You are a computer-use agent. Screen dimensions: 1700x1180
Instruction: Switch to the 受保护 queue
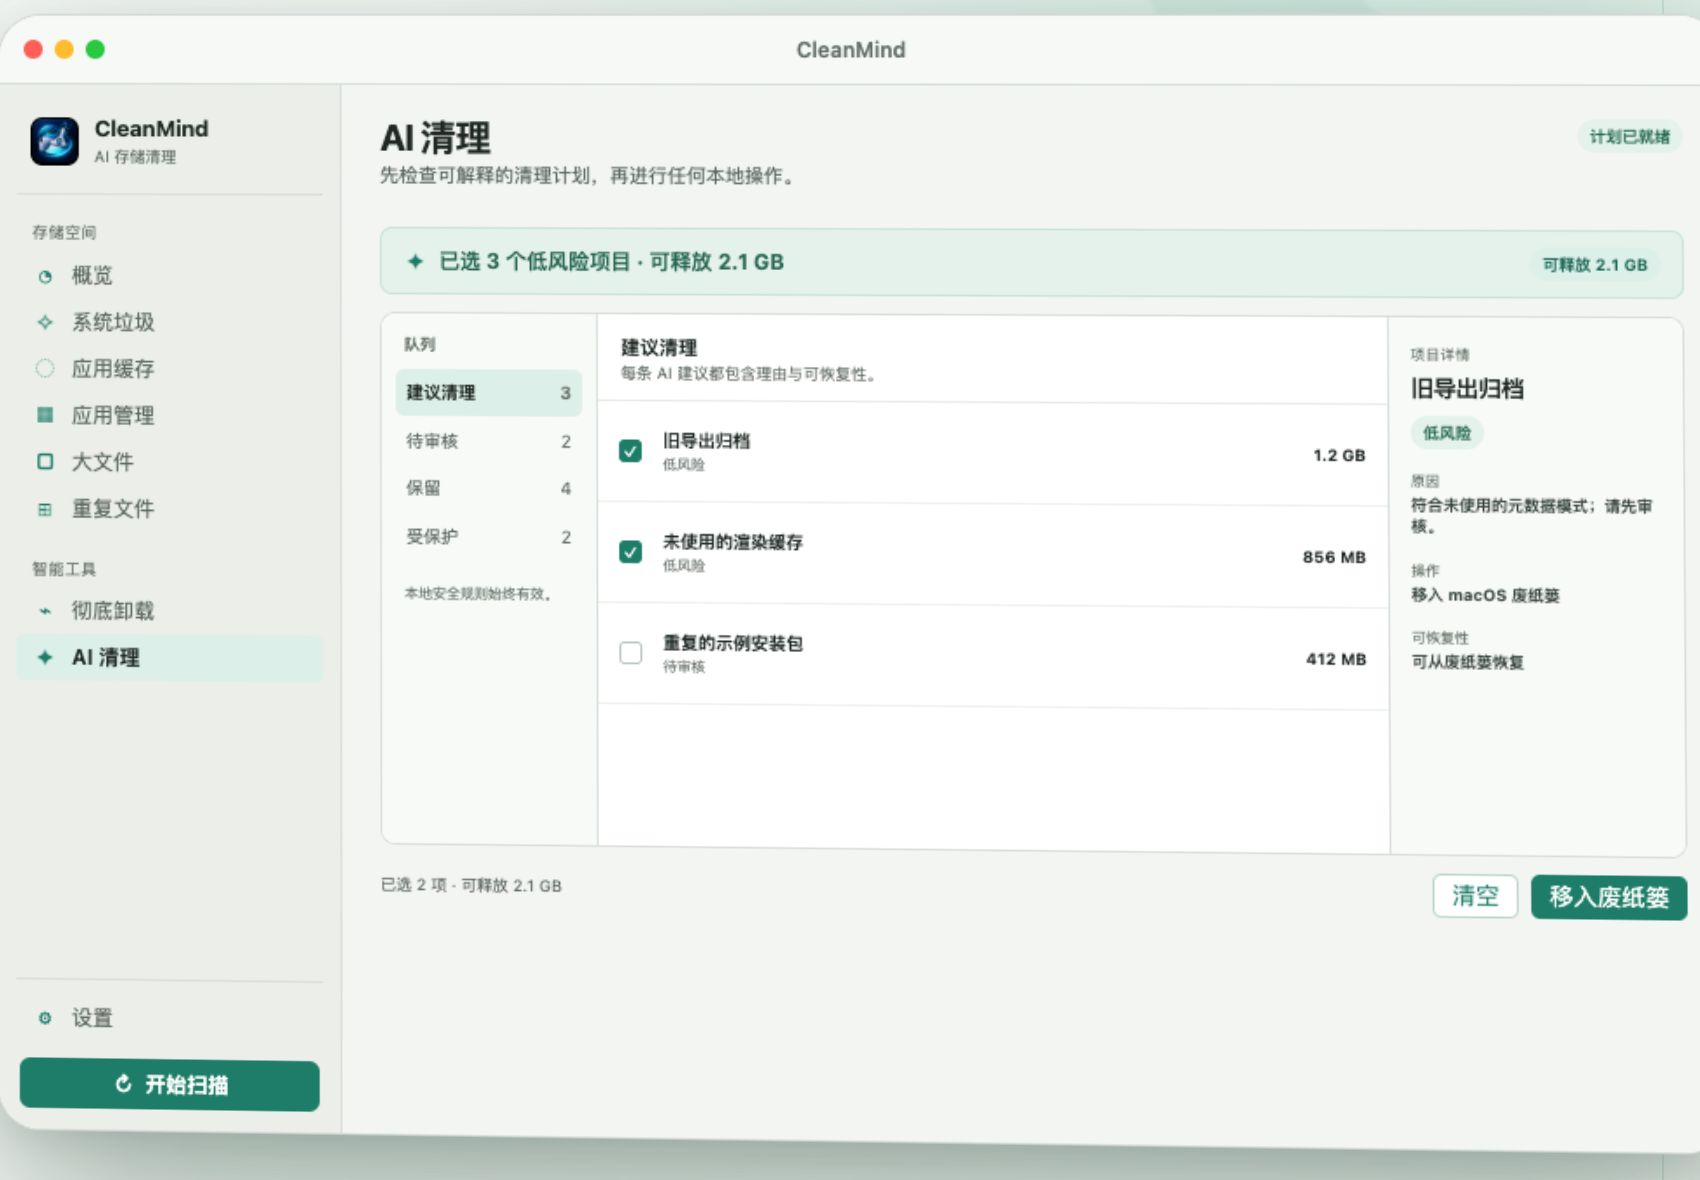click(488, 537)
